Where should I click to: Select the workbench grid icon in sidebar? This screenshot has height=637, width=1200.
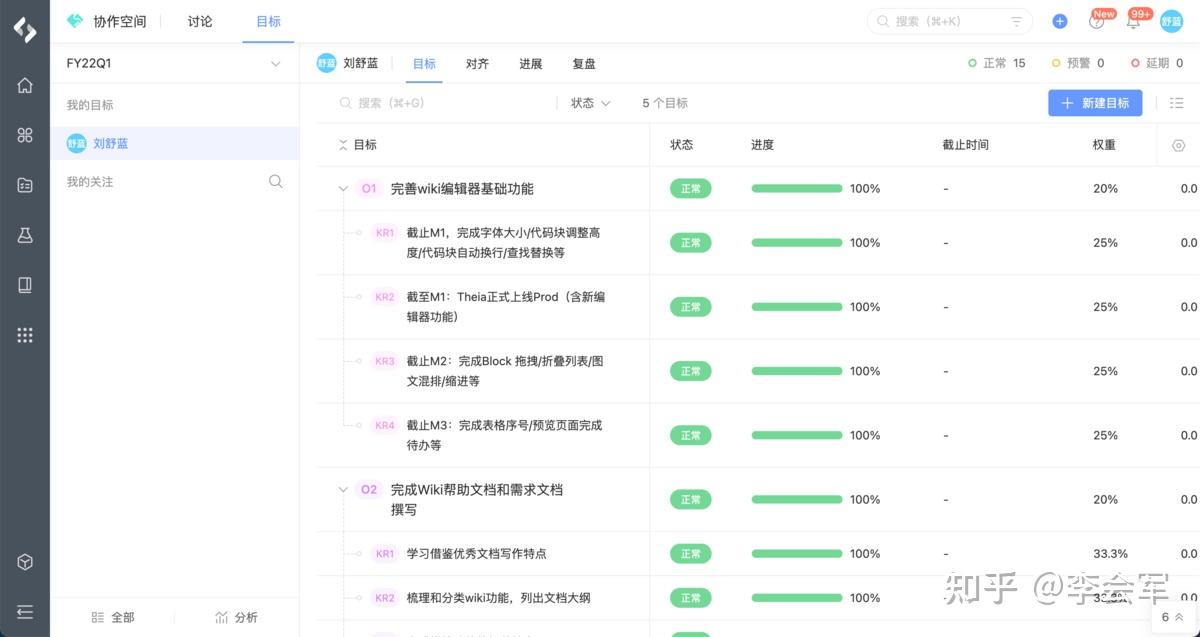[25, 135]
